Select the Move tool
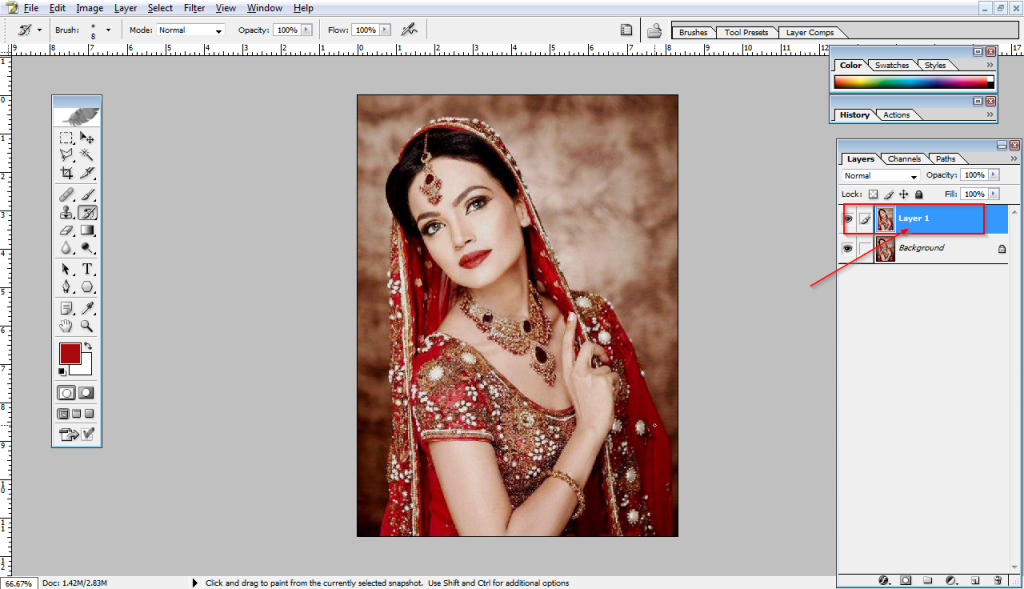1024x589 pixels. click(x=87, y=138)
